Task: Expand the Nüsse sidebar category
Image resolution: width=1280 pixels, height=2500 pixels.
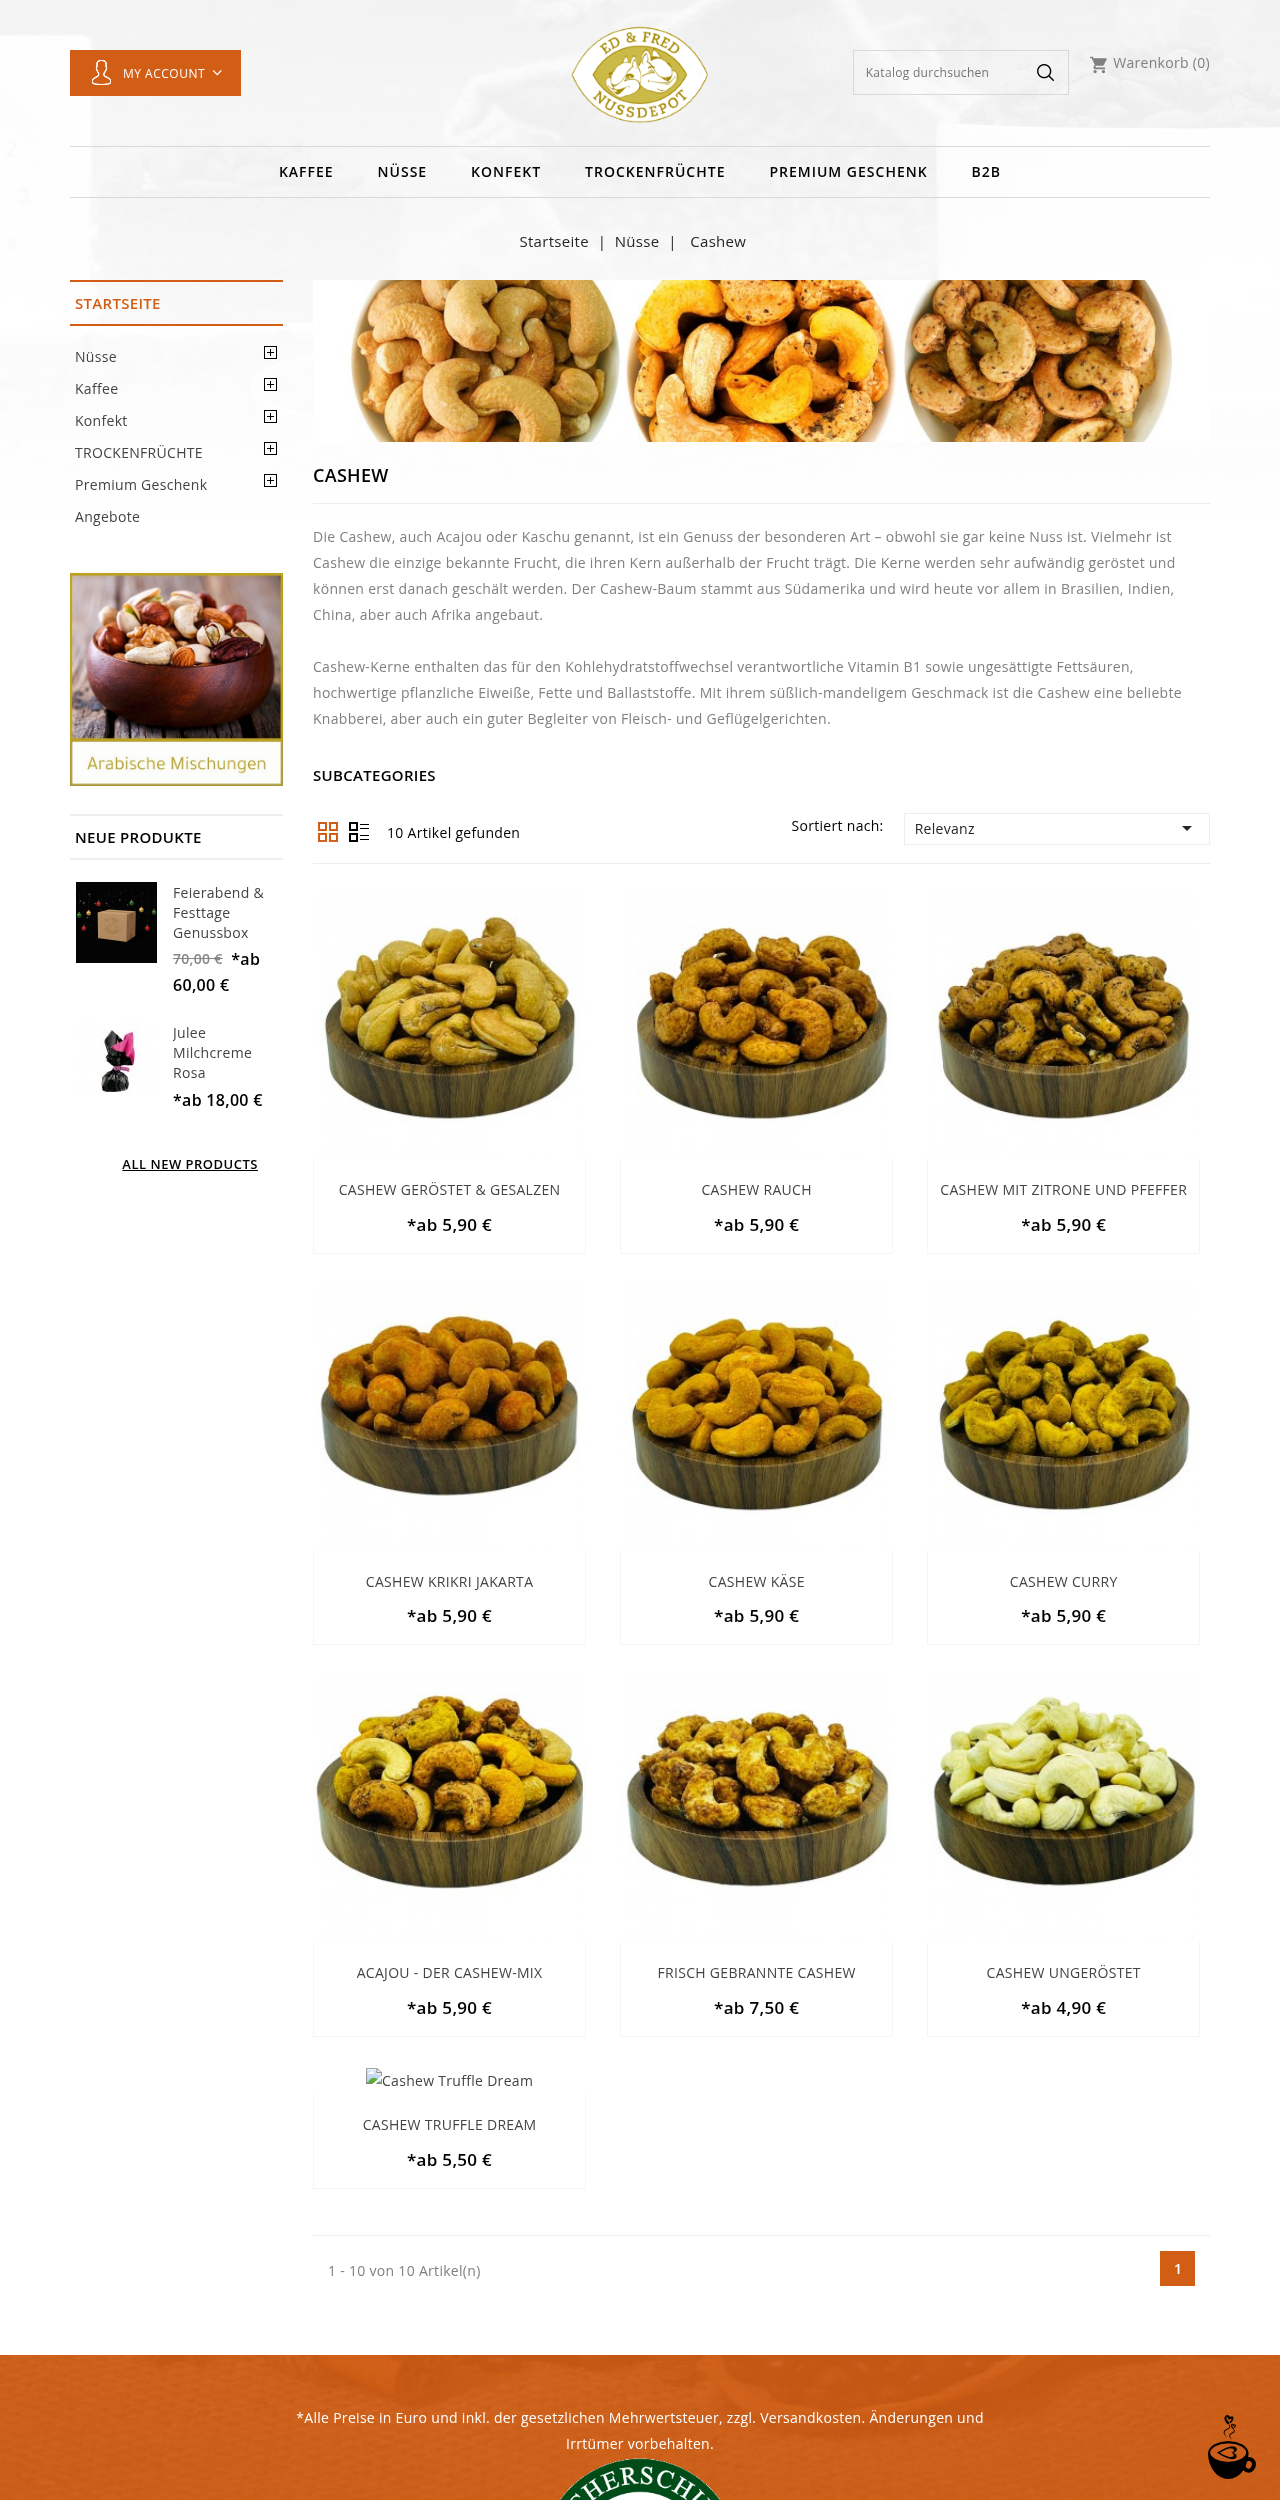Action: point(270,353)
